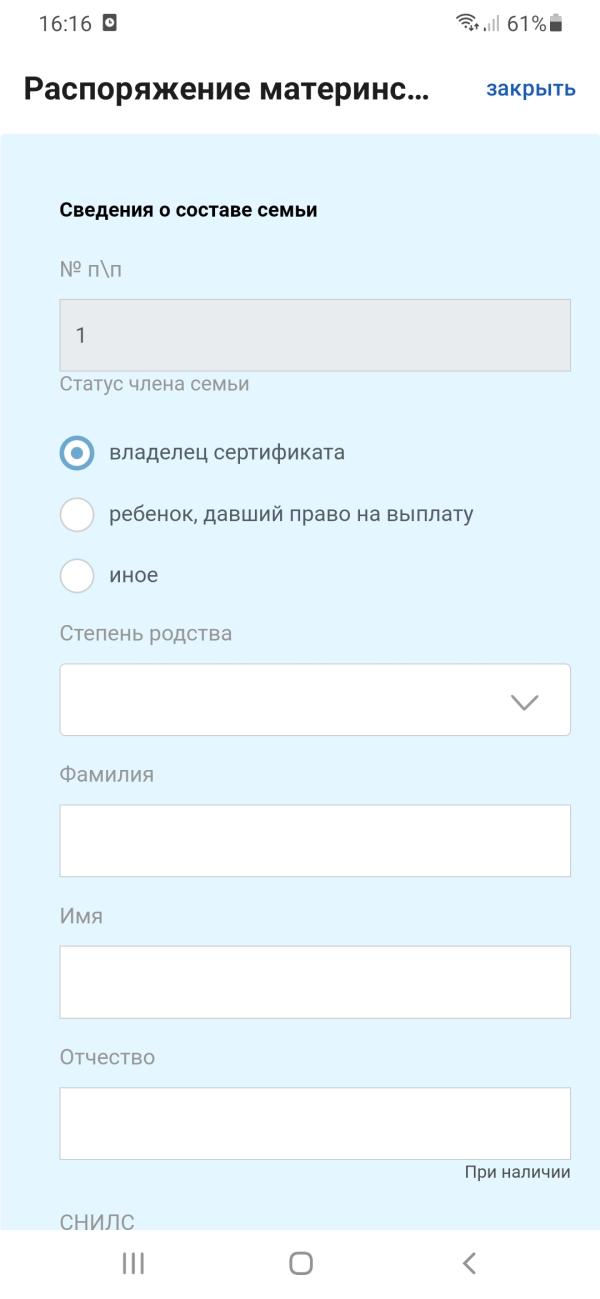
Task: Focus the 'Имя' text field
Action: 315,981
